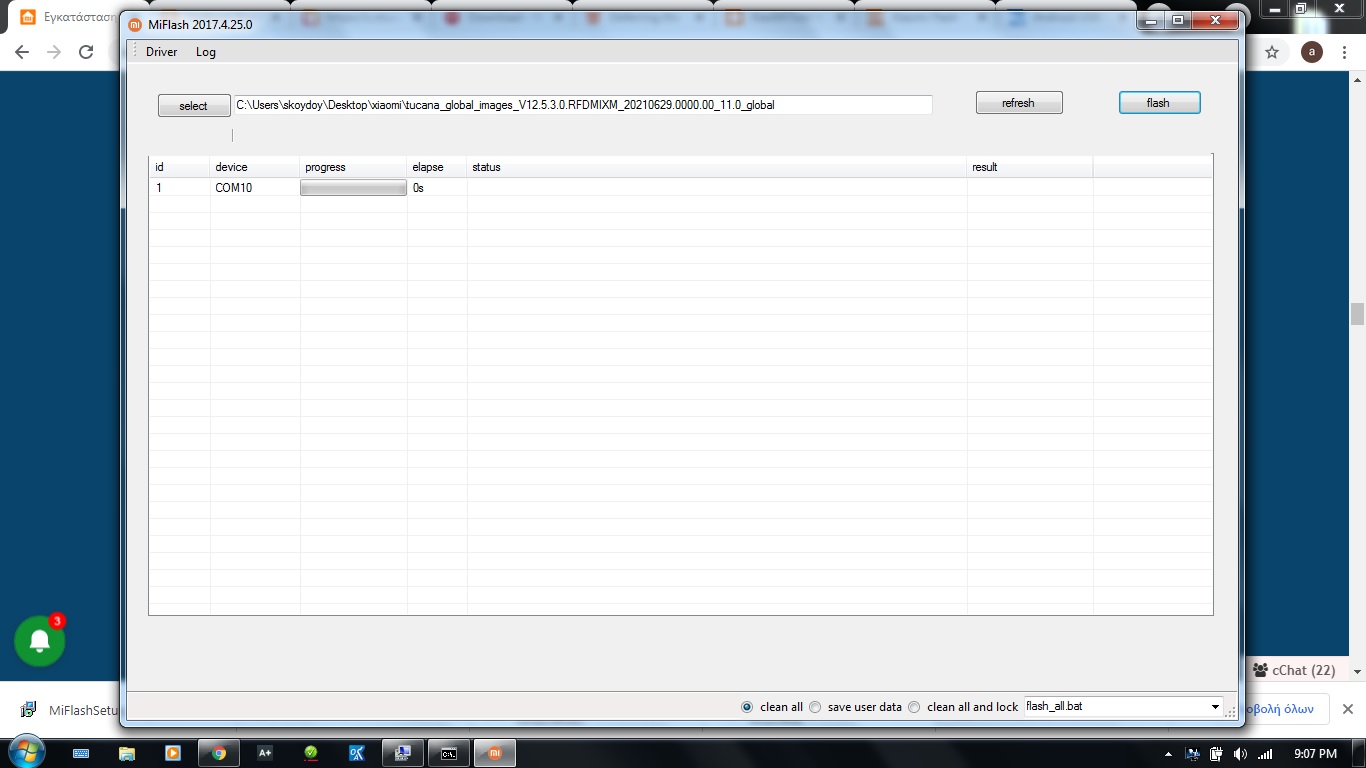Image resolution: width=1366 pixels, height=768 pixels.
Task: Minimize the MiFlash window
Action: pos(1152,21)
